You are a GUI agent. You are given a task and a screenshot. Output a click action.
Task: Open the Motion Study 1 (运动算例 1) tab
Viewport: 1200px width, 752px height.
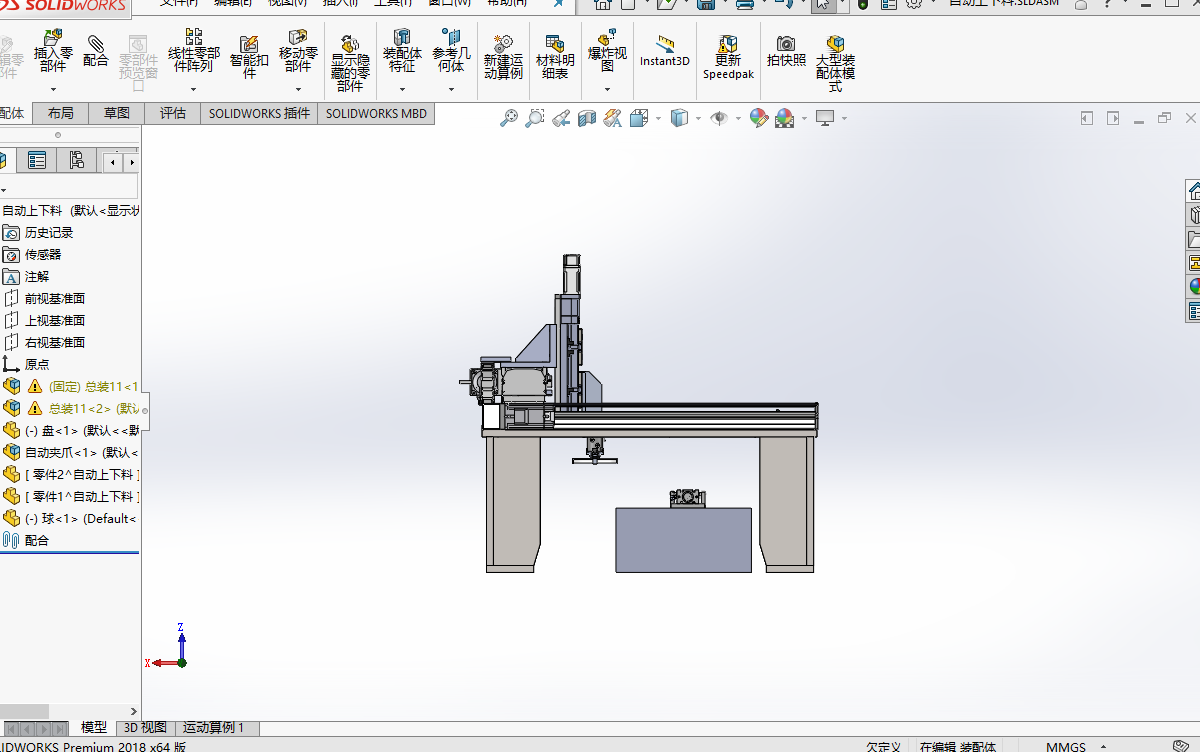tap(215, 728)
